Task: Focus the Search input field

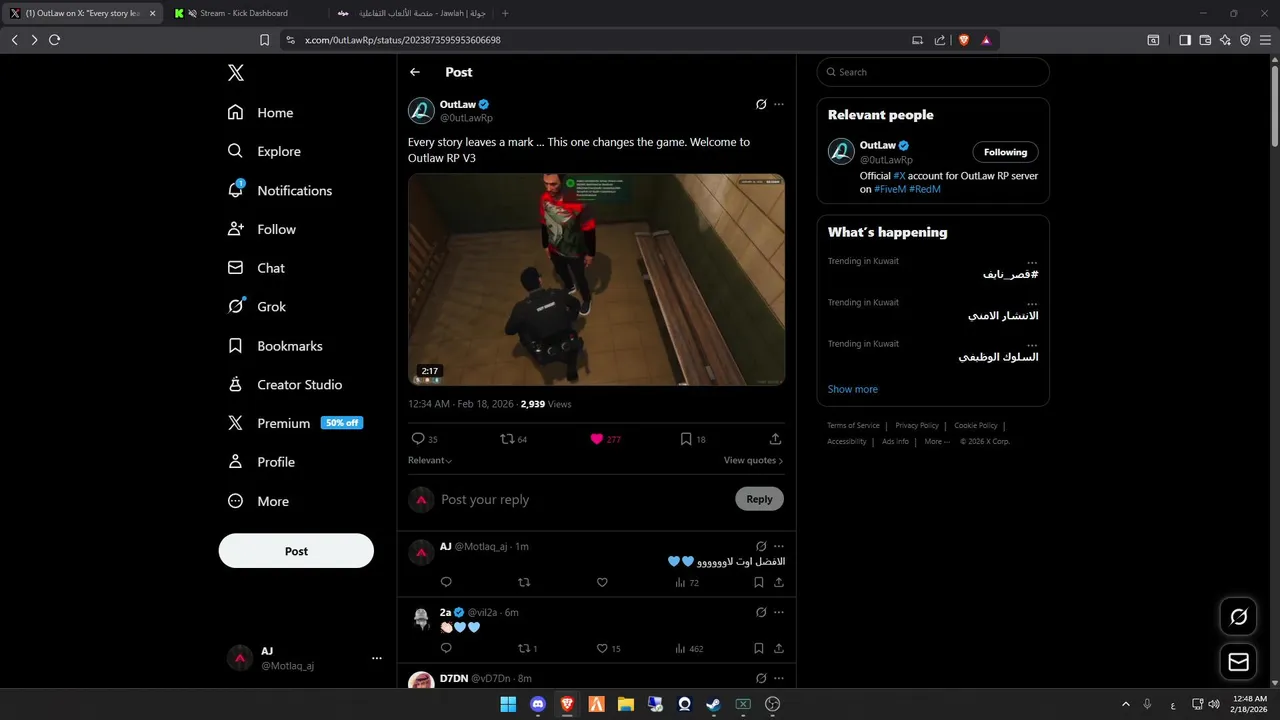Action: click(x=933, y=72)
